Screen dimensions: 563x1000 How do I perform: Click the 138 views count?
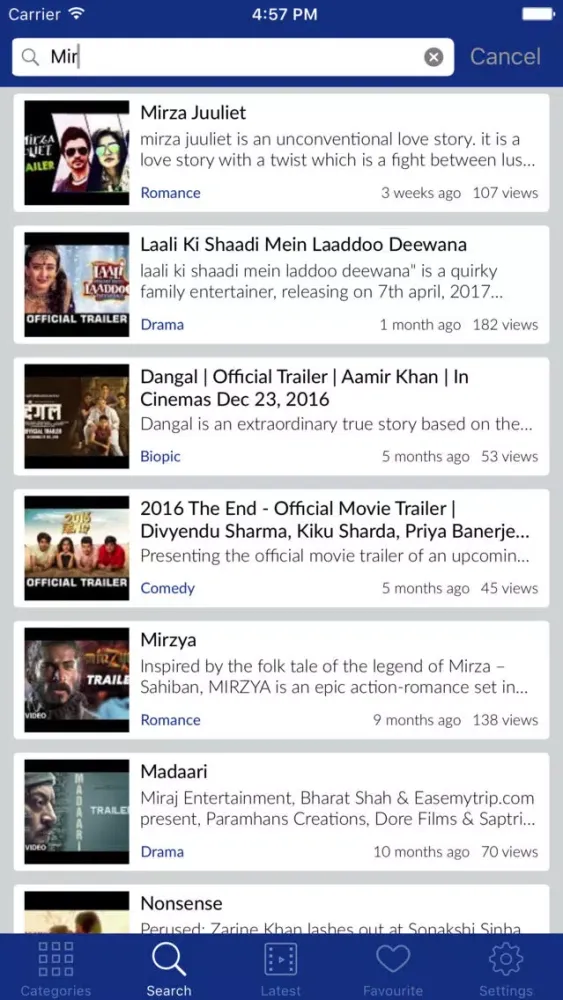click(x=505, y=720)
